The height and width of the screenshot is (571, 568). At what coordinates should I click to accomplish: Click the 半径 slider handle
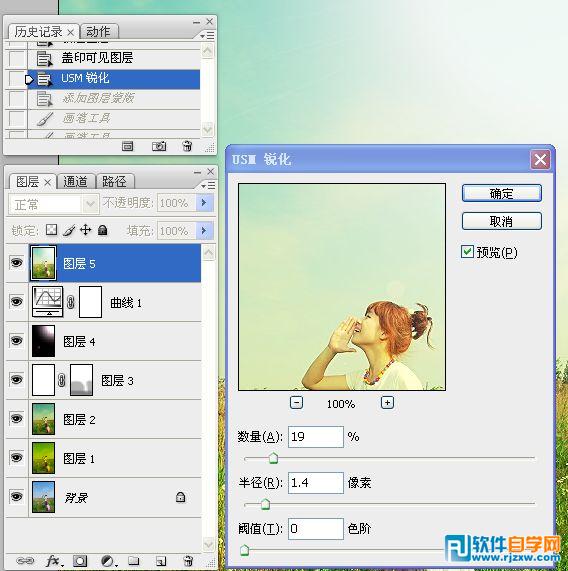point(265,504)
